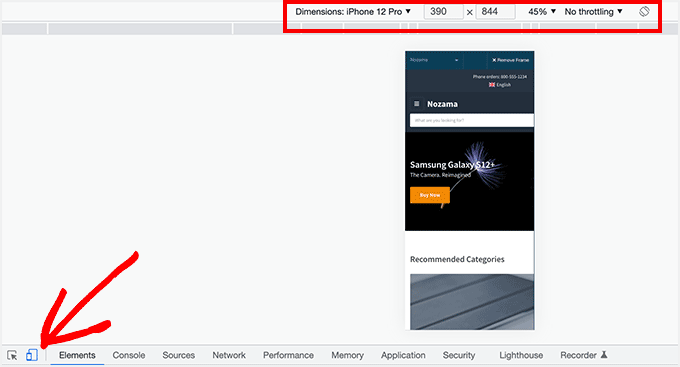Click the height field showing 844
Viewport: 680px width, 367px height.
[495, 12]
